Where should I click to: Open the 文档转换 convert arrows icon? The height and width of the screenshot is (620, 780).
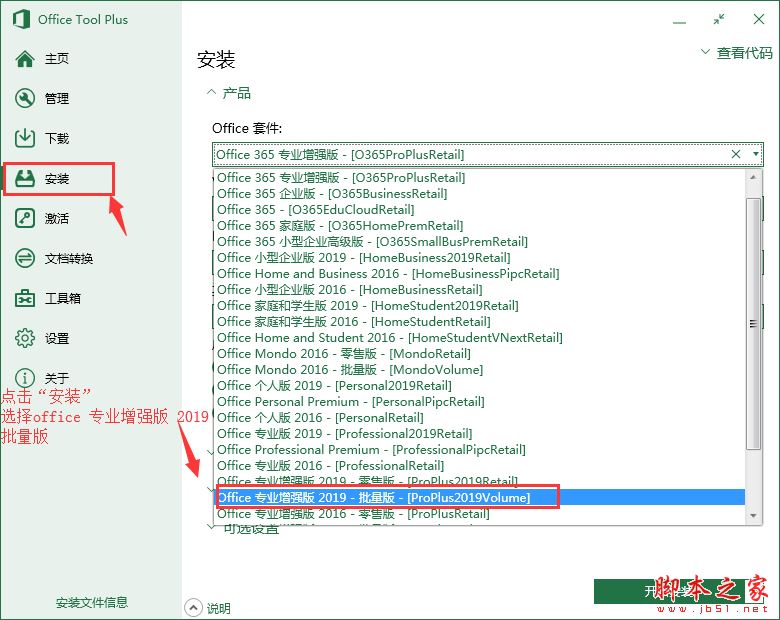click(25, 258)
